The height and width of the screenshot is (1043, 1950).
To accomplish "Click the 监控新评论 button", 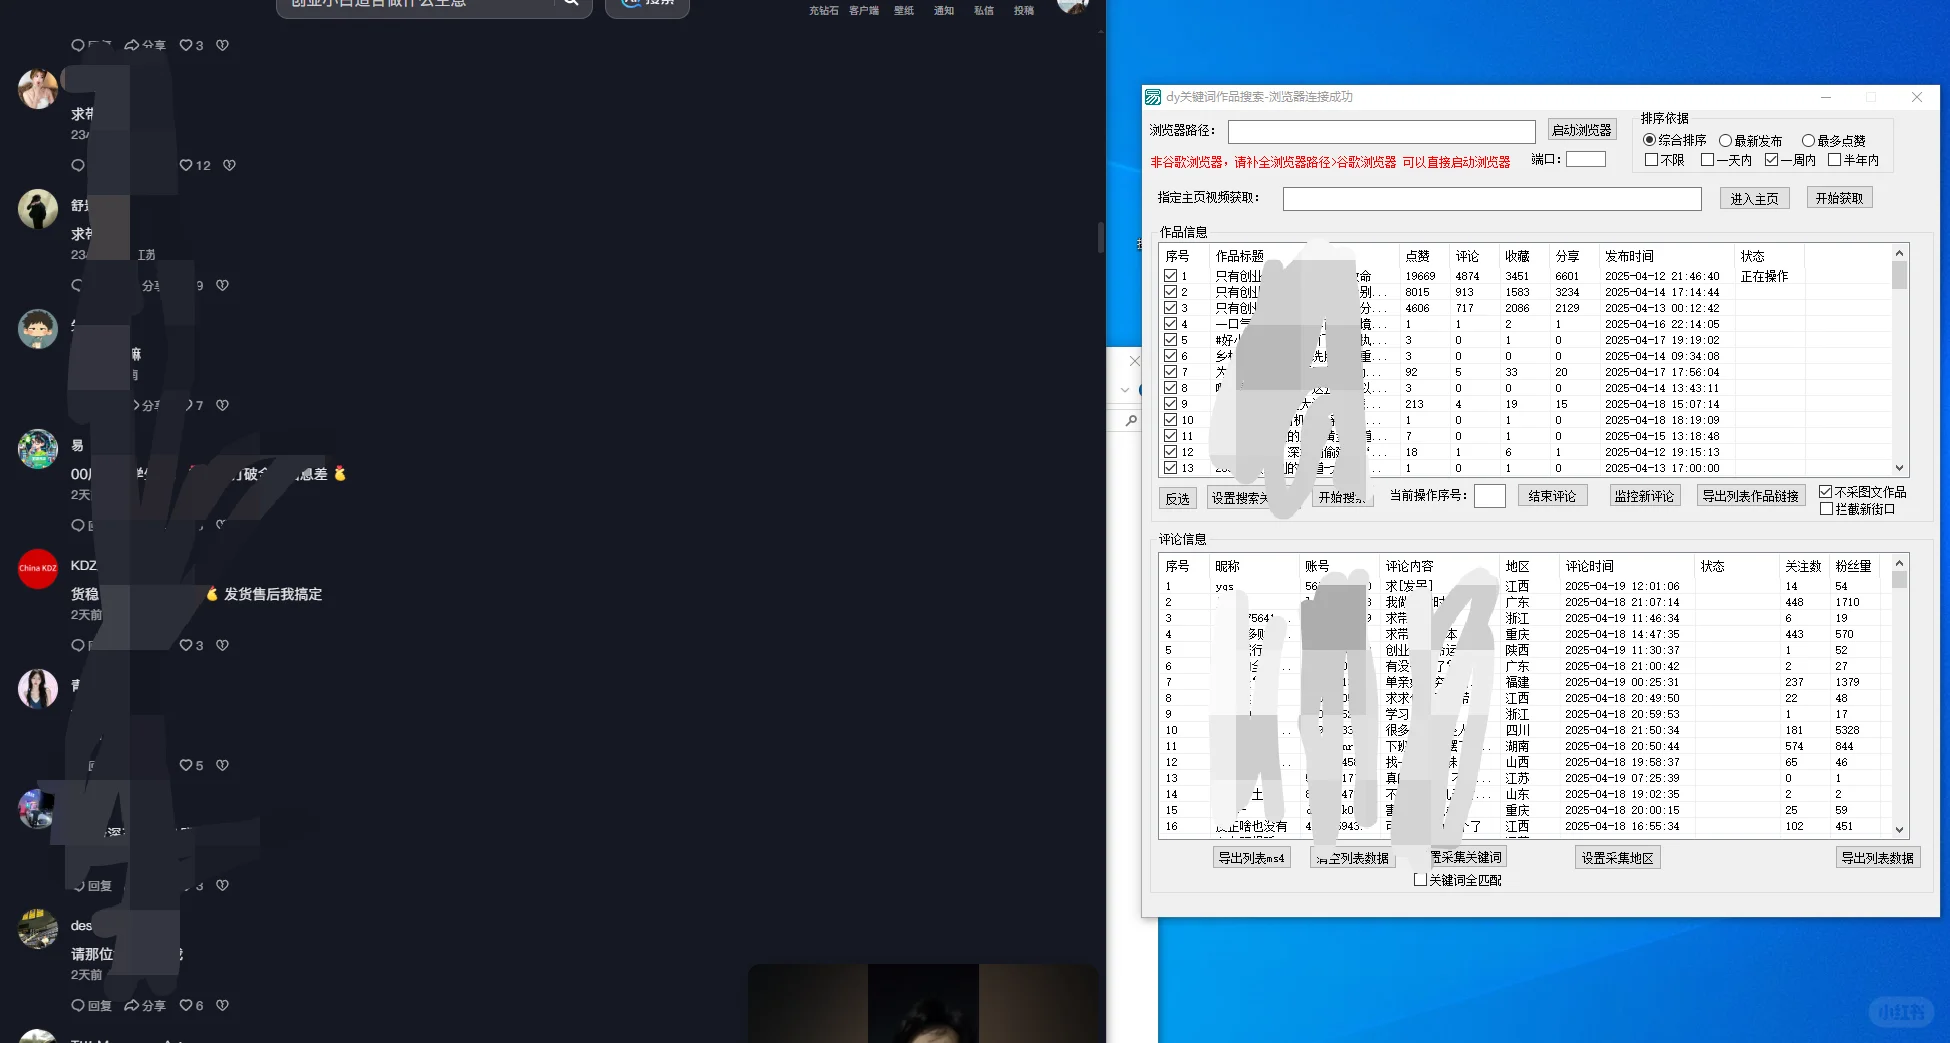I will (x=1644, y=496).
